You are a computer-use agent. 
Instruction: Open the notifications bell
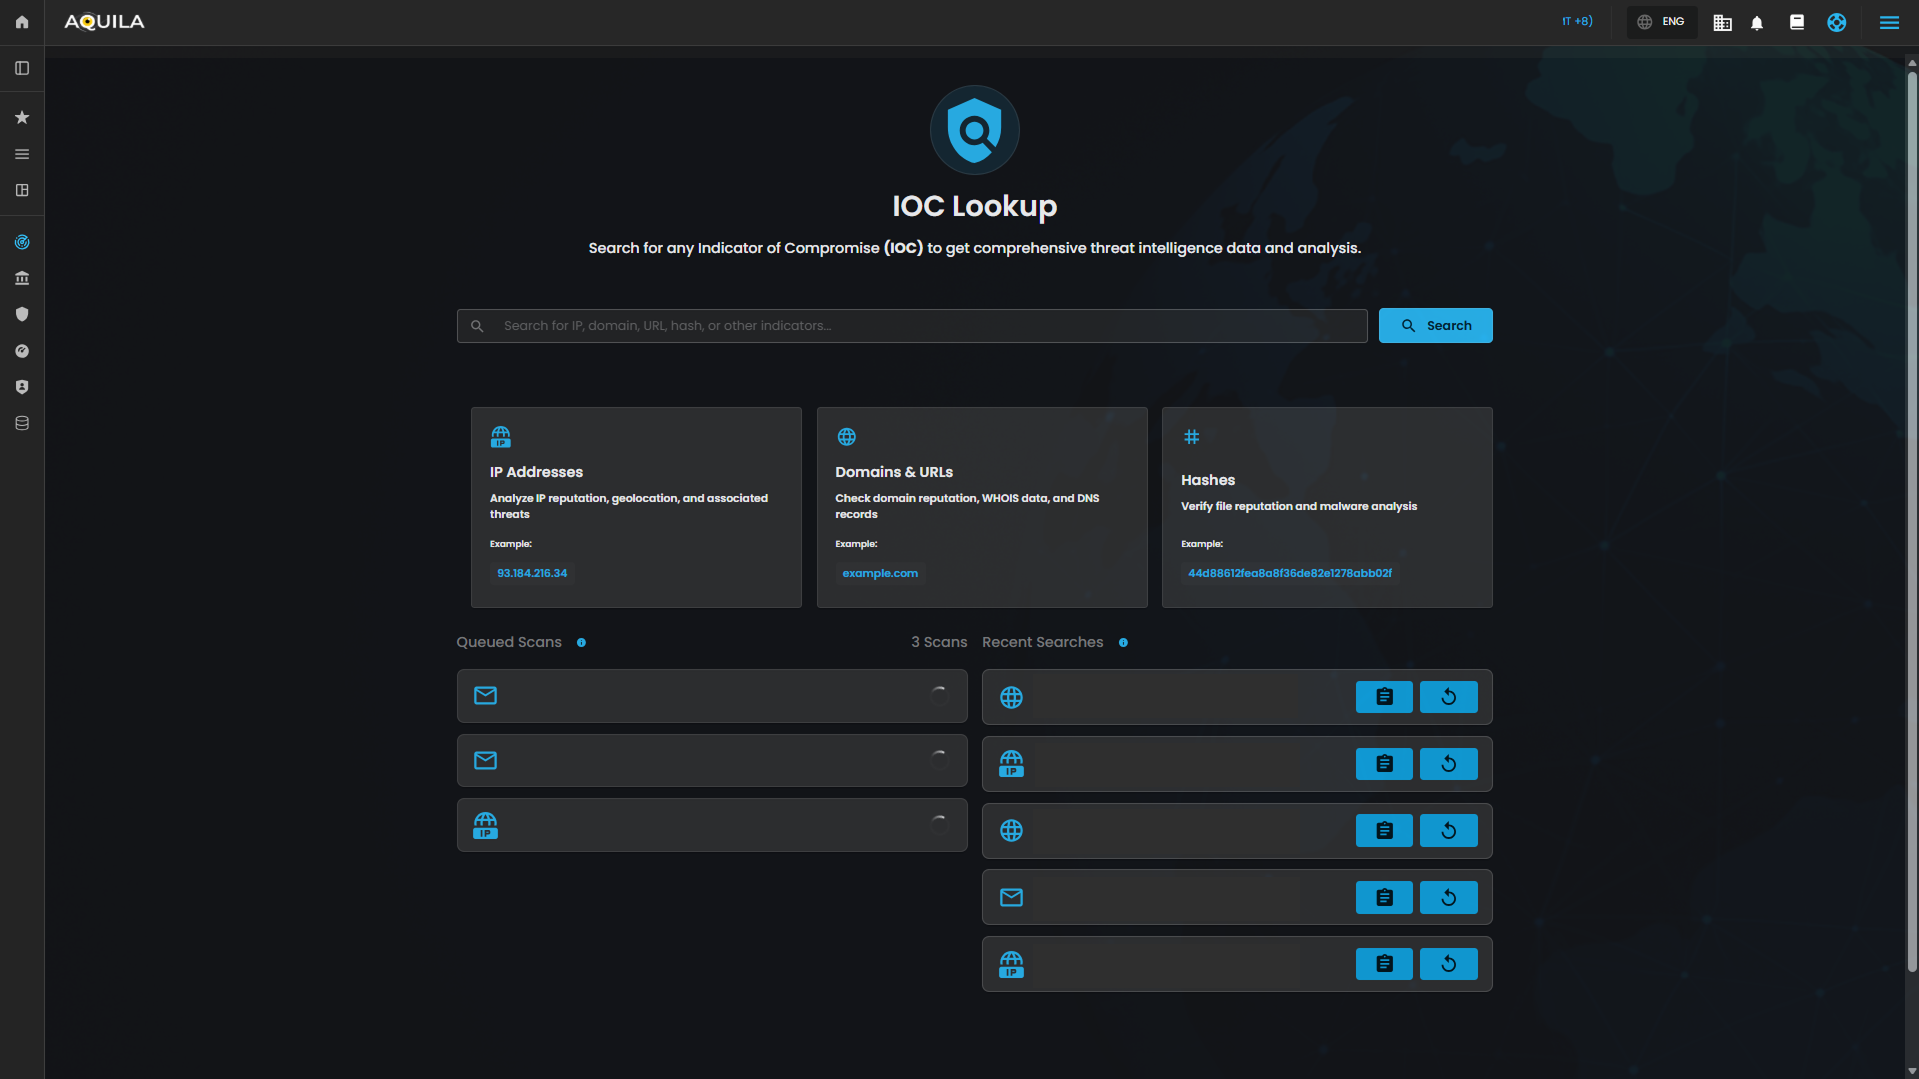click(1757, 22)
